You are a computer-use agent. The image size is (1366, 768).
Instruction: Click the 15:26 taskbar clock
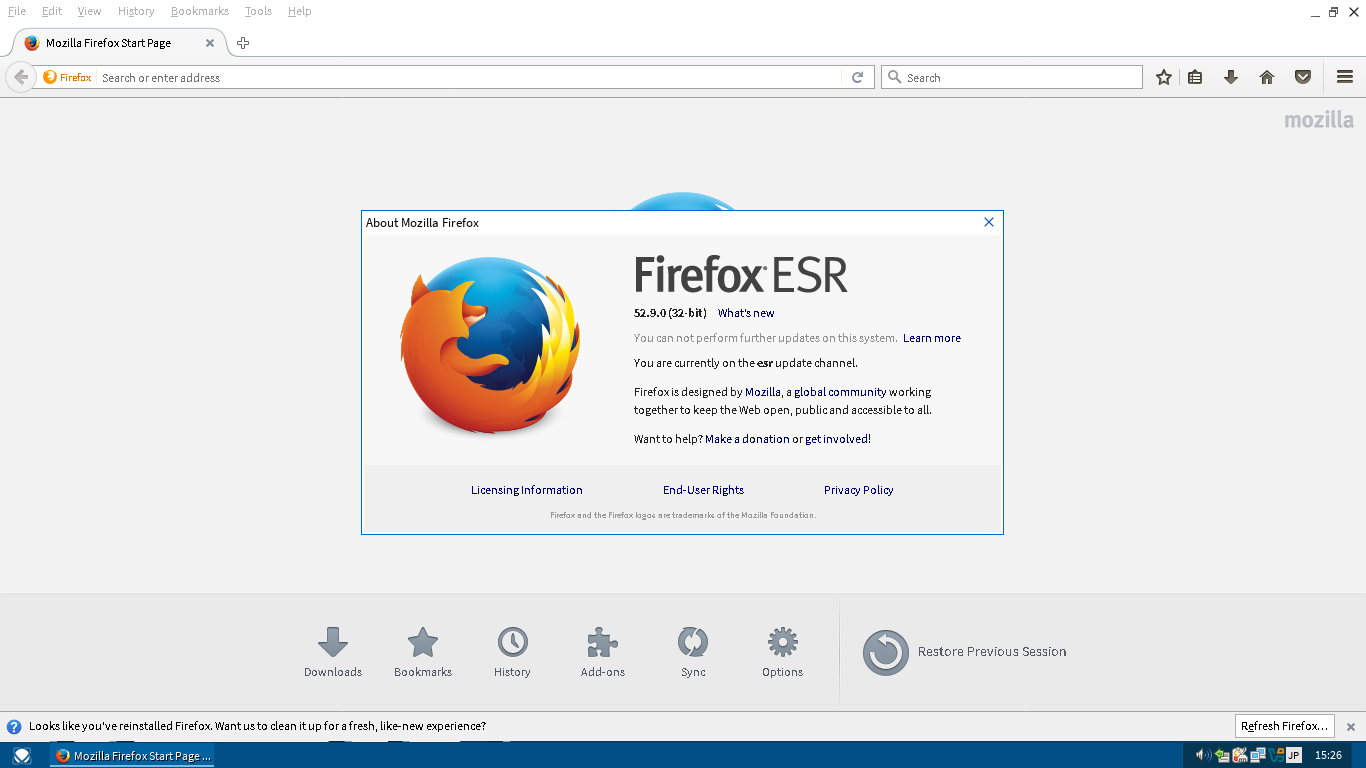pyautogui.click(x=1328, y=755)
